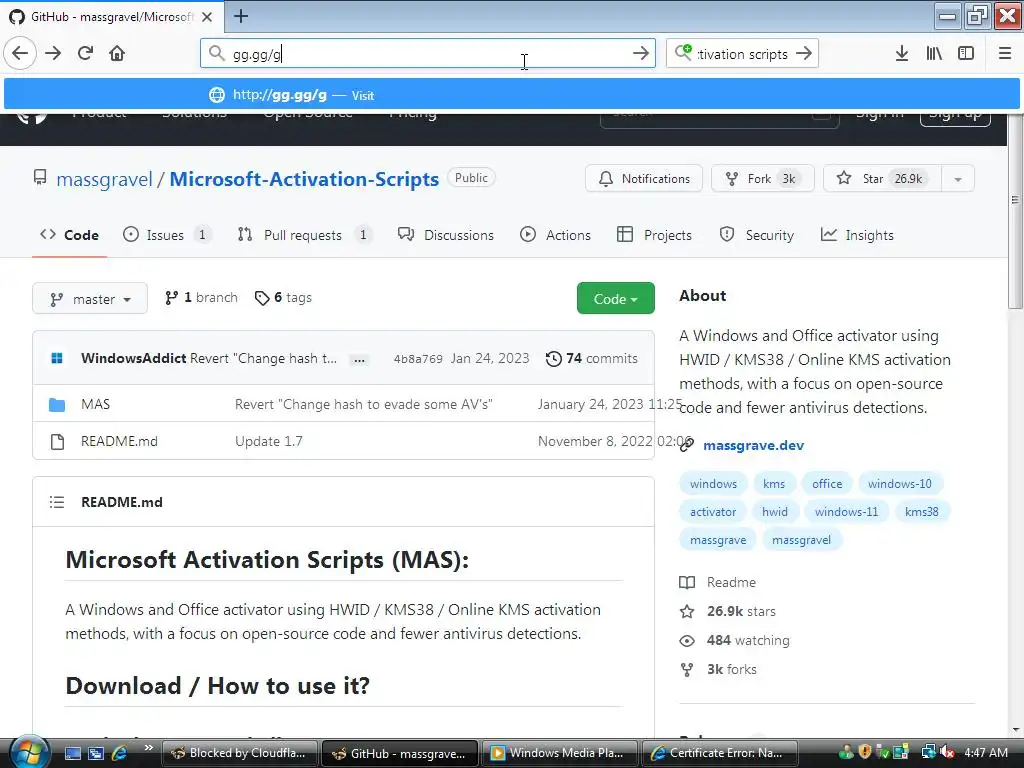Switch to Blocked by Cloudflare taskbar window

coord(240,753)
